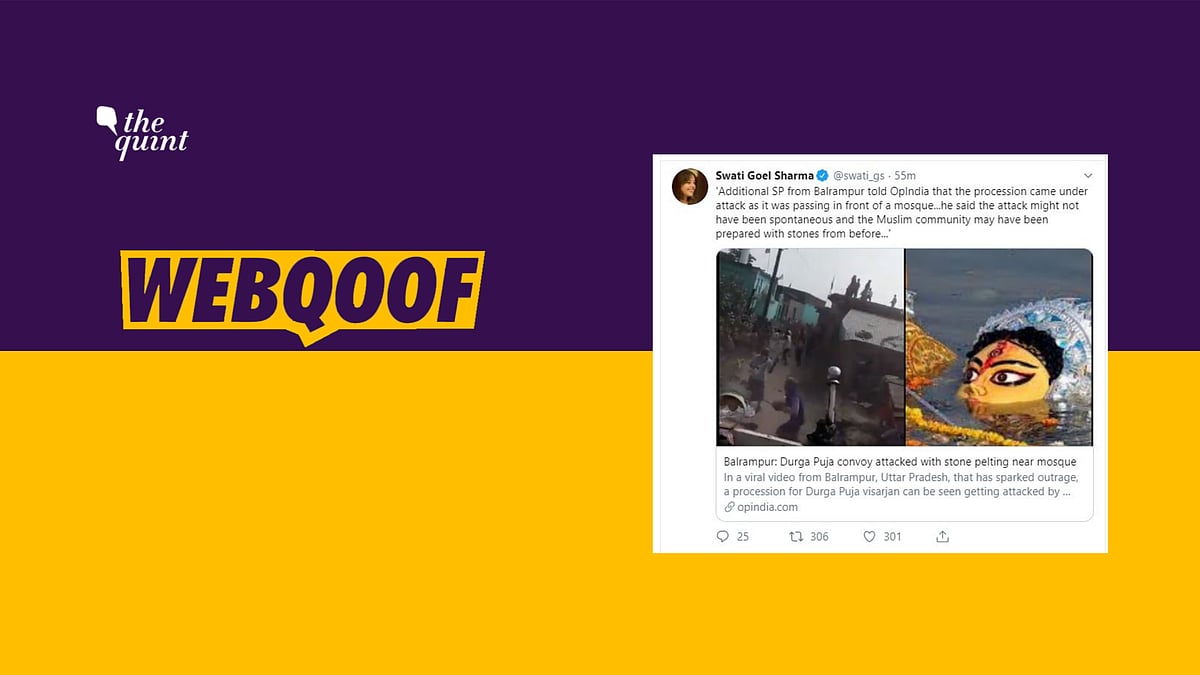Image resolution: width=1200 pixels, height=675 pixels.
Task: Click the 306 retweet count
Action: [819, 537]
